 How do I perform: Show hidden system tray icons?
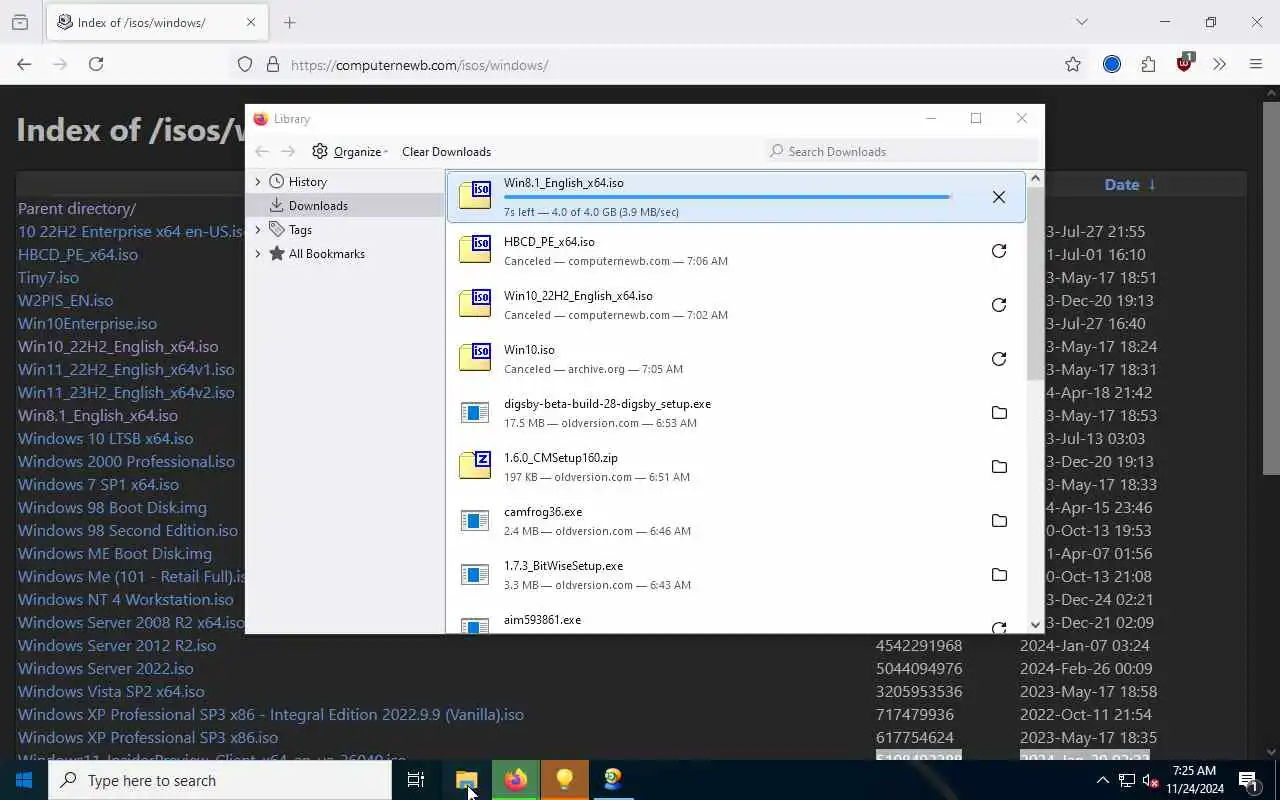[1103, 780]
